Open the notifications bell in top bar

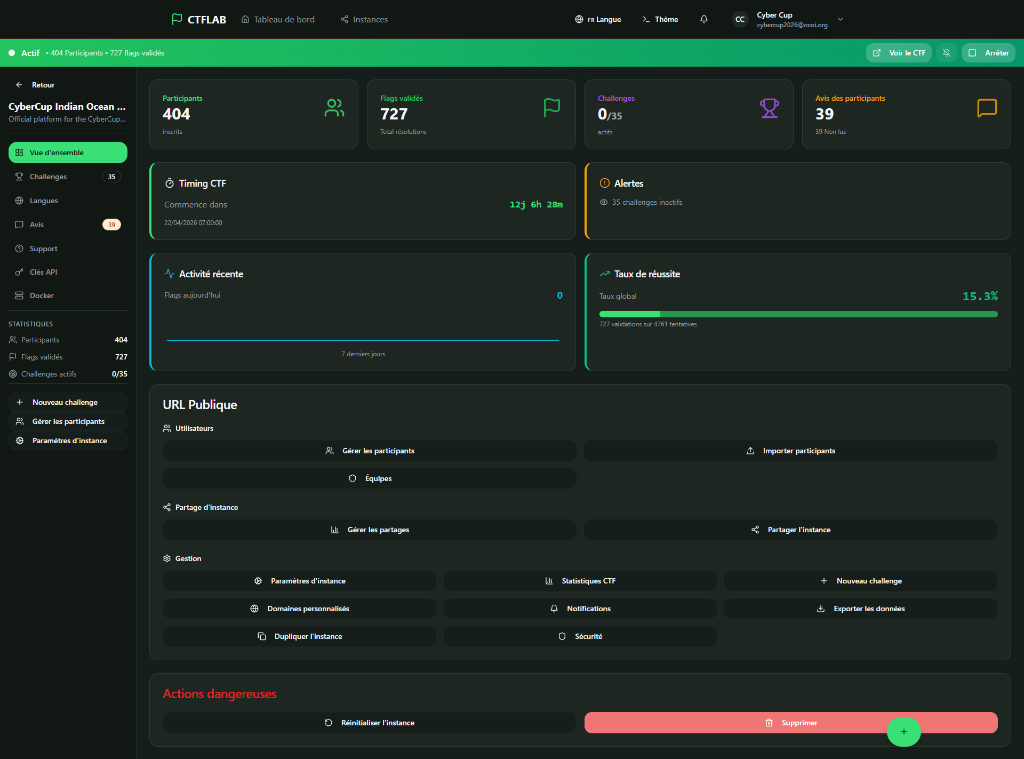pyautogui.click(x=703, y=19)
